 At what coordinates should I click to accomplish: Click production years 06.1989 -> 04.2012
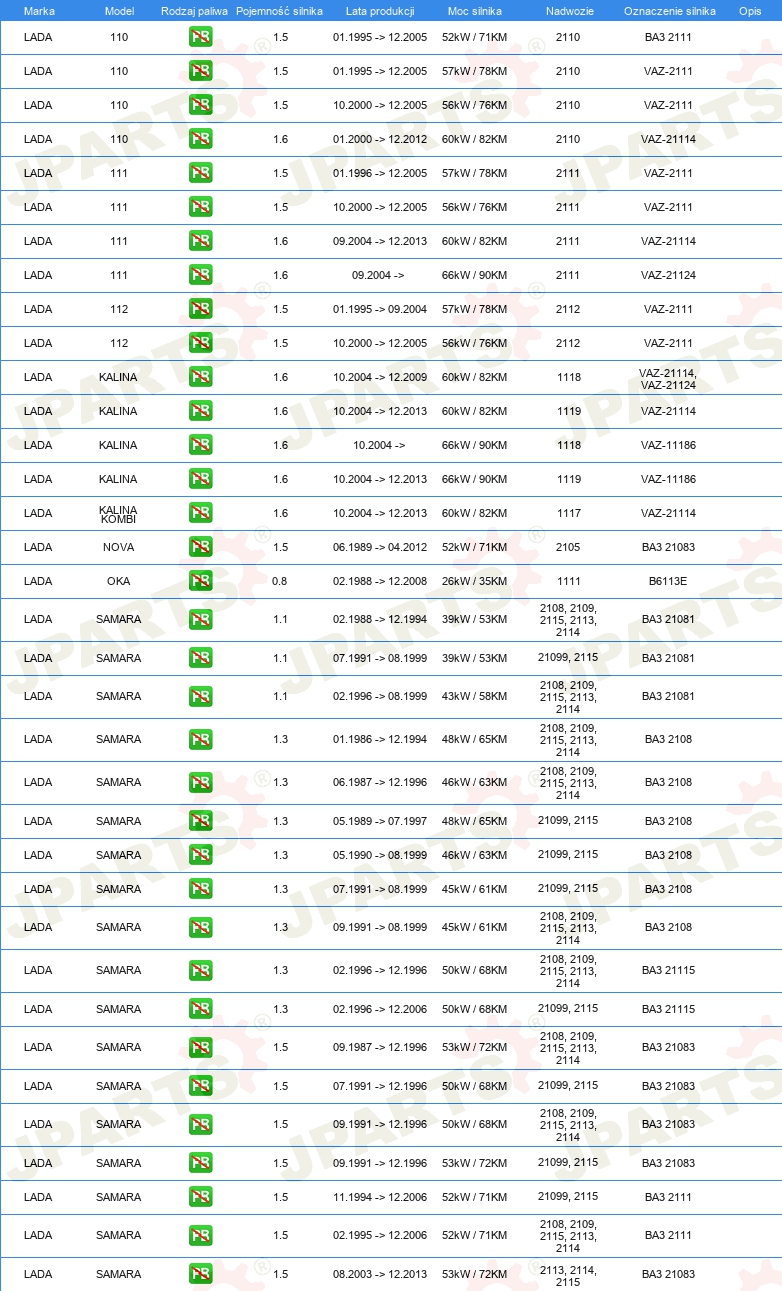pyautogui.click(x=380, y=548)
